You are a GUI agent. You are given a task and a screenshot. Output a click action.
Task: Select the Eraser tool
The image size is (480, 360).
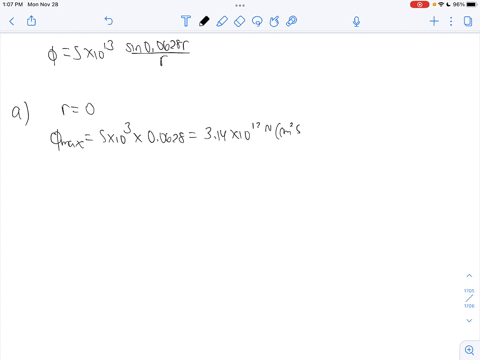pyautogui.click(x=239, y=21)
